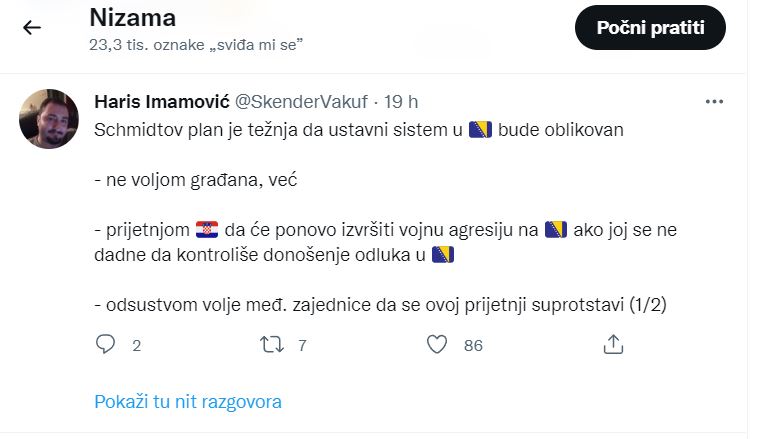Screen dimensions: 772x439
Task: Open the Pokaži tu nit razgovora link
Action: point(188,402)
